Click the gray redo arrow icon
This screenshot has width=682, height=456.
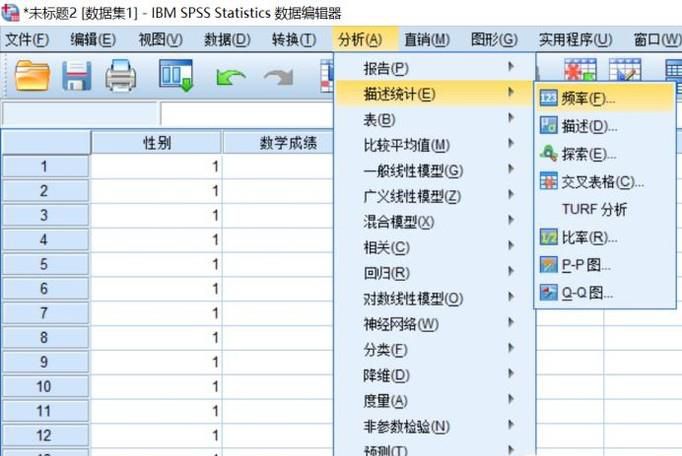pos(278,77)
